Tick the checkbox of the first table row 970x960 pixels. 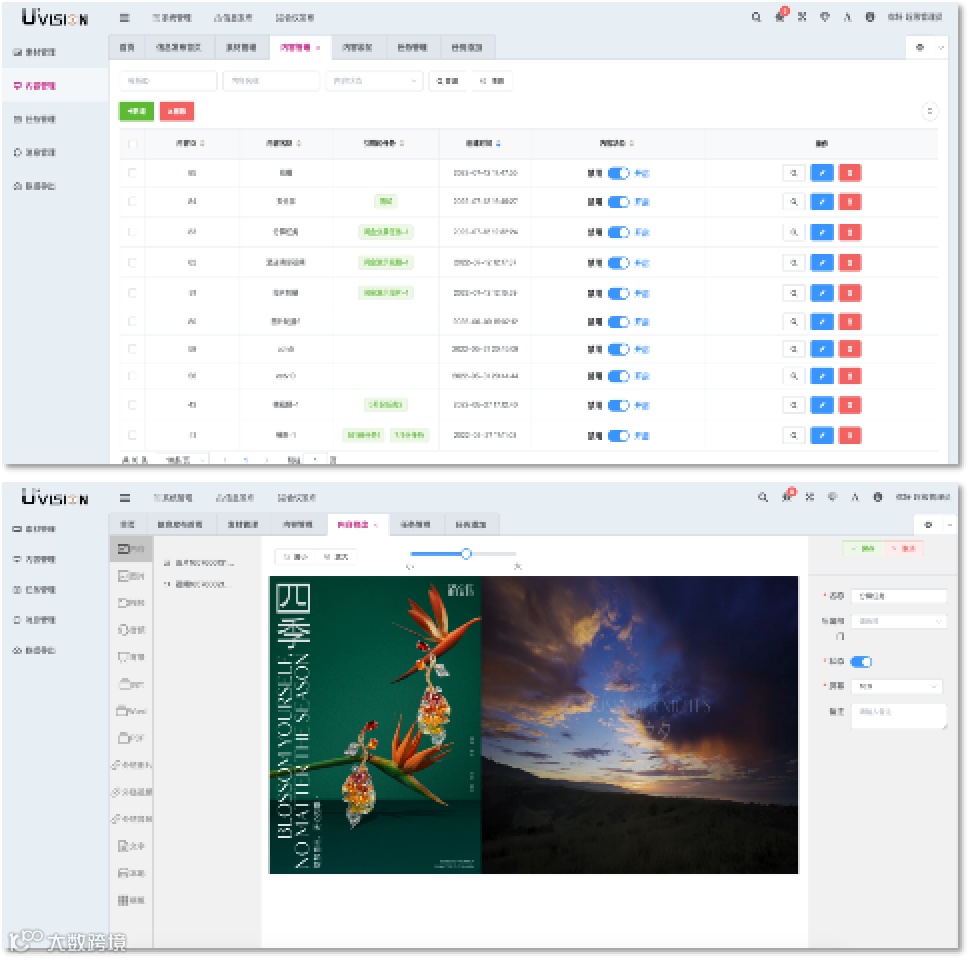[x=132, y=173]
